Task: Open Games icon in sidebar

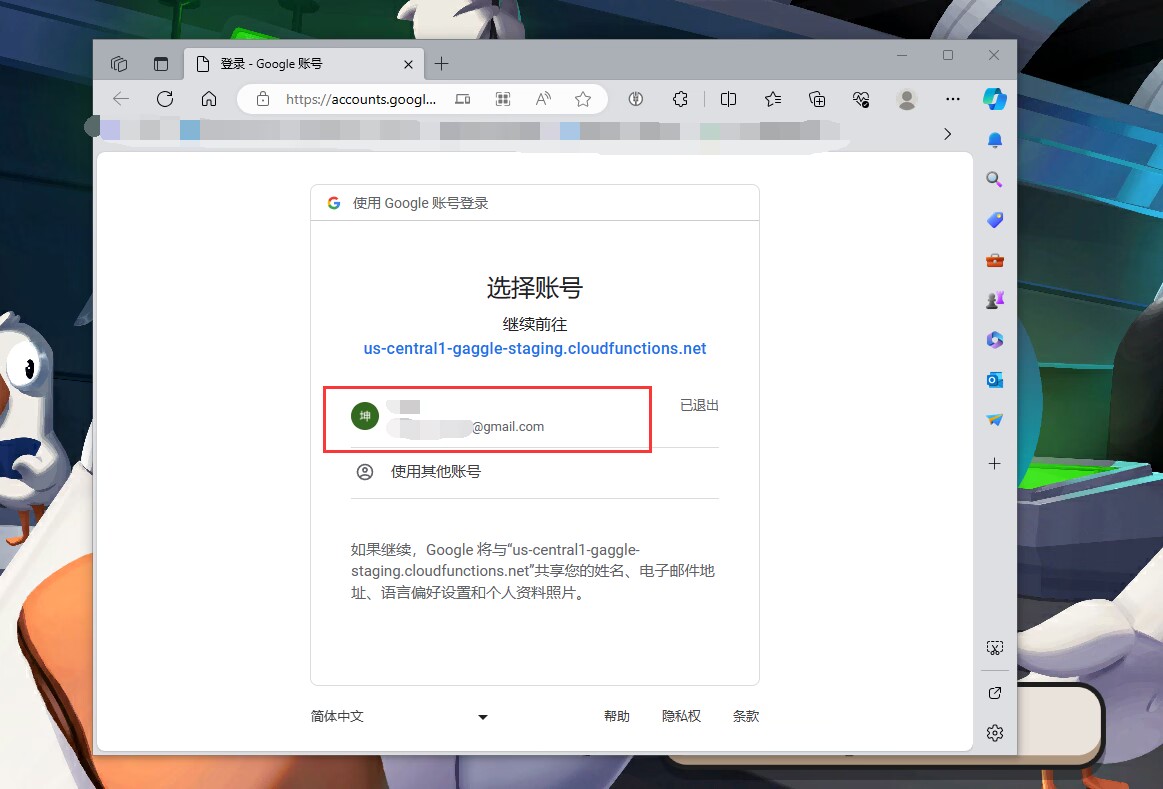Action: [x=995, y=300]
